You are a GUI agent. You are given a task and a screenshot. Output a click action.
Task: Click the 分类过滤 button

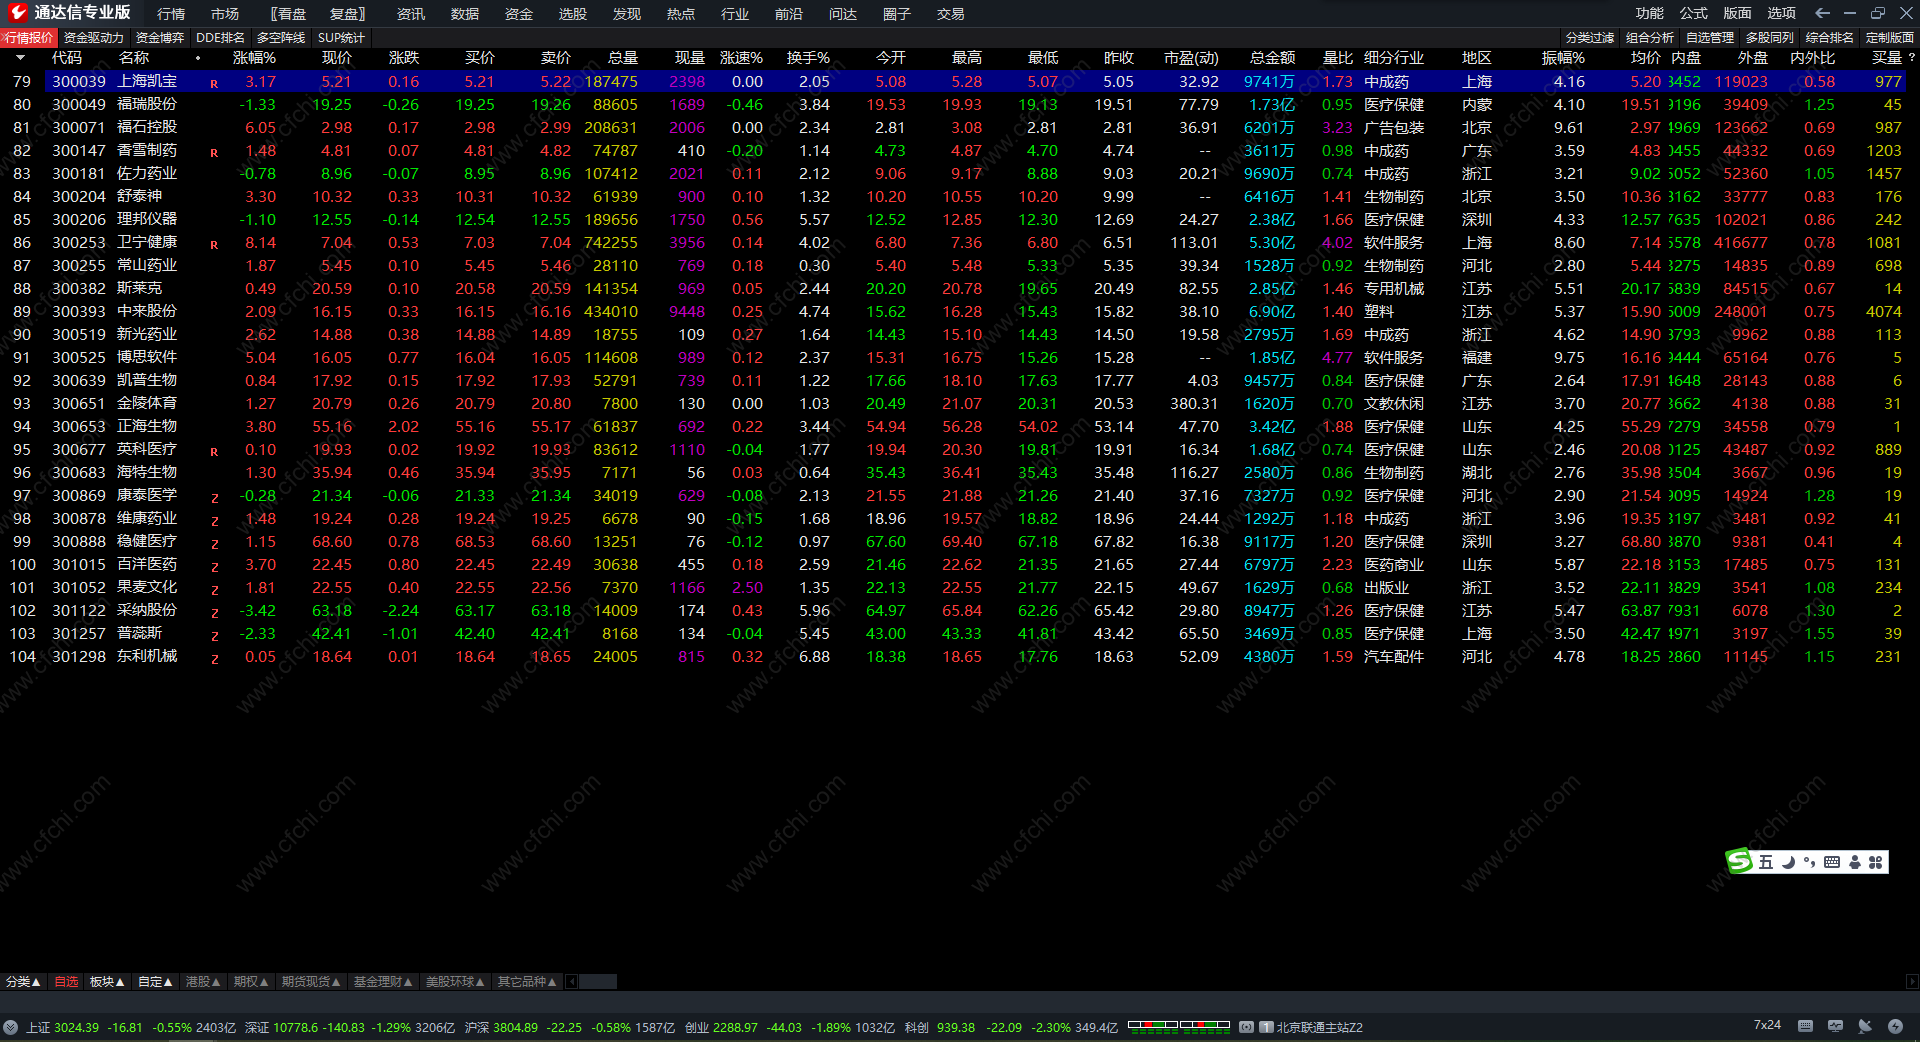click(x=1590, y=38)
